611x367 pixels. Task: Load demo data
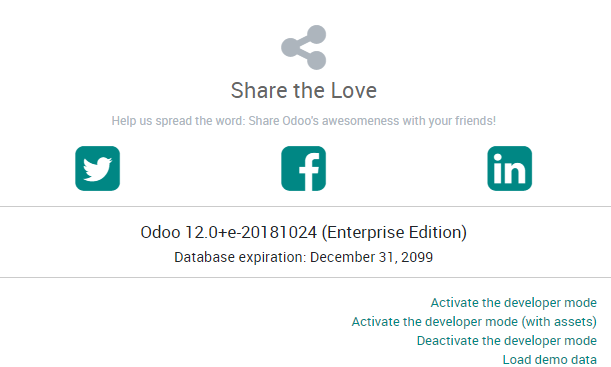549,360
